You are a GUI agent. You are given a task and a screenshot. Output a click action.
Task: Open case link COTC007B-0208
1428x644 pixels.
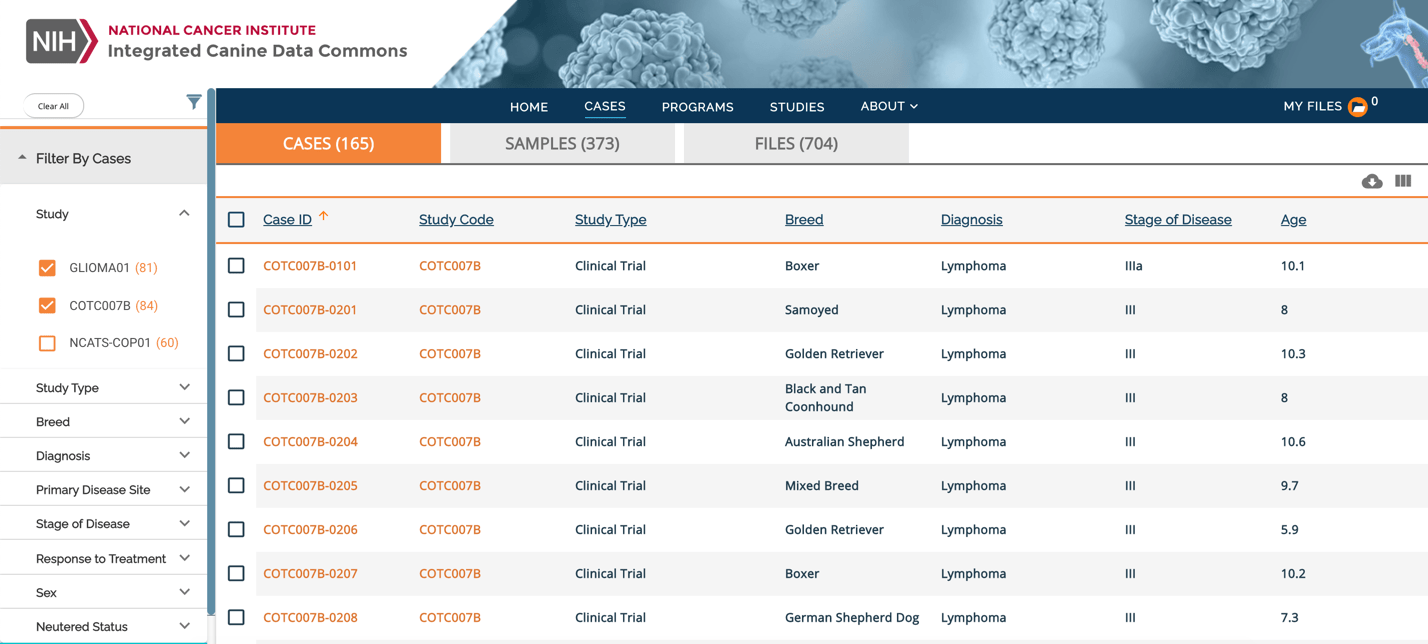point(310,617)
